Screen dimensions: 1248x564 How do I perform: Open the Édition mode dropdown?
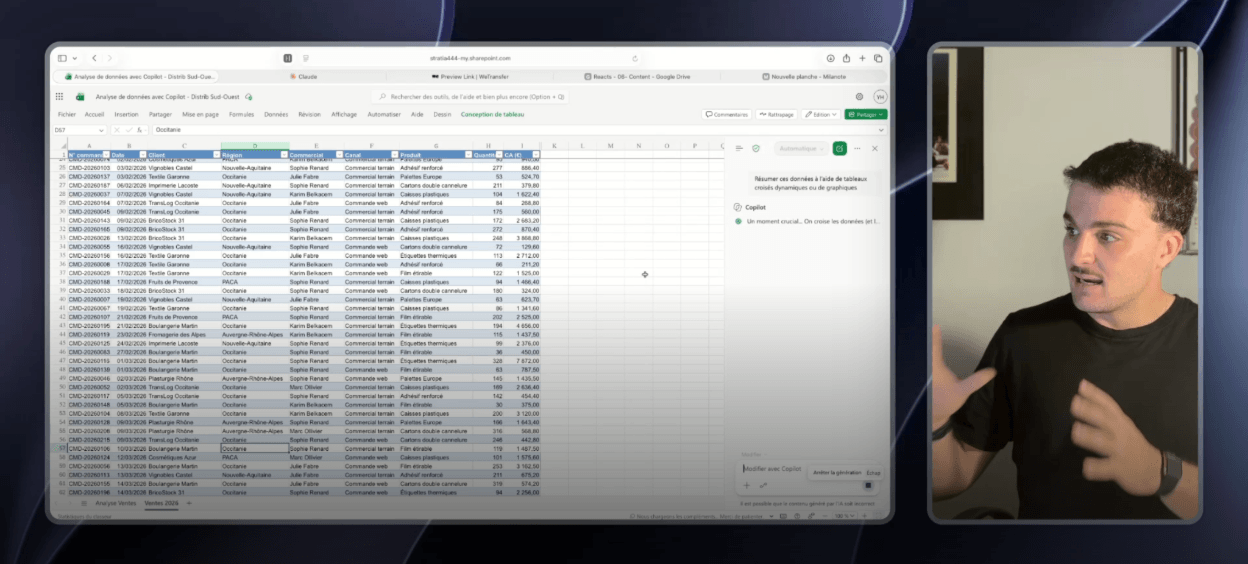820,114
